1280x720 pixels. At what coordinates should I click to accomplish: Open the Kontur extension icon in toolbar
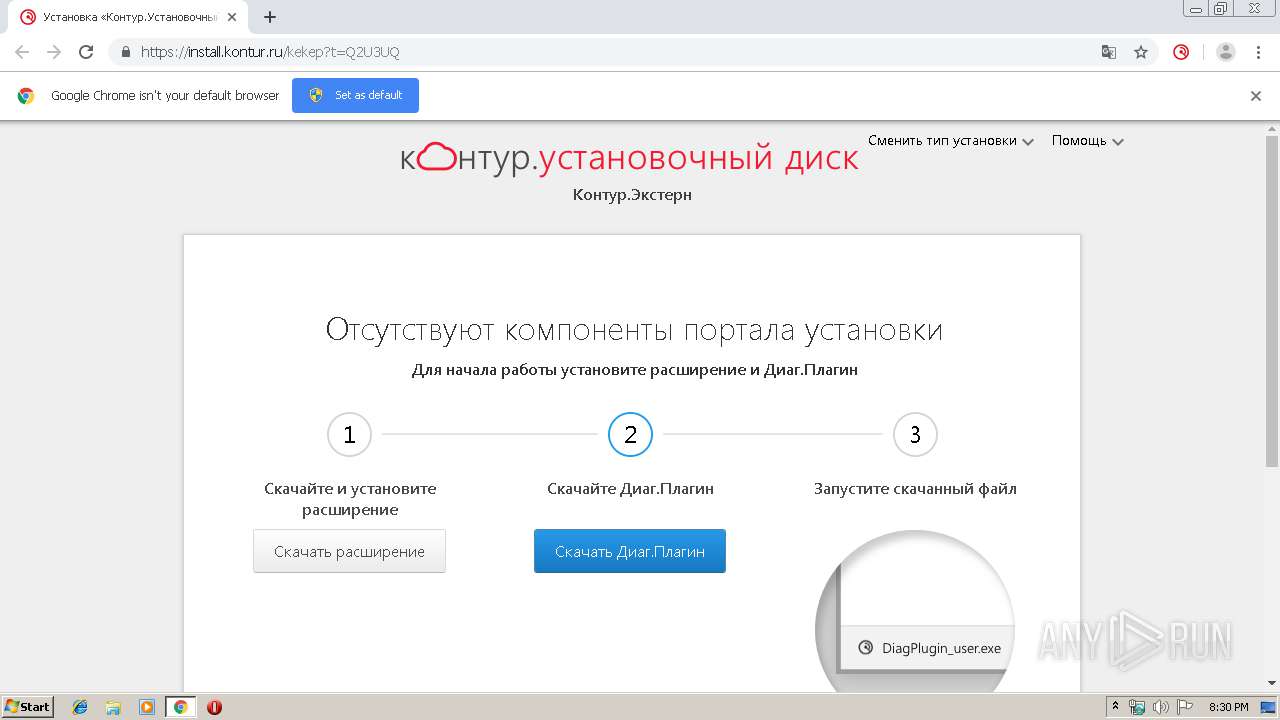click(x=1181, y=52)
